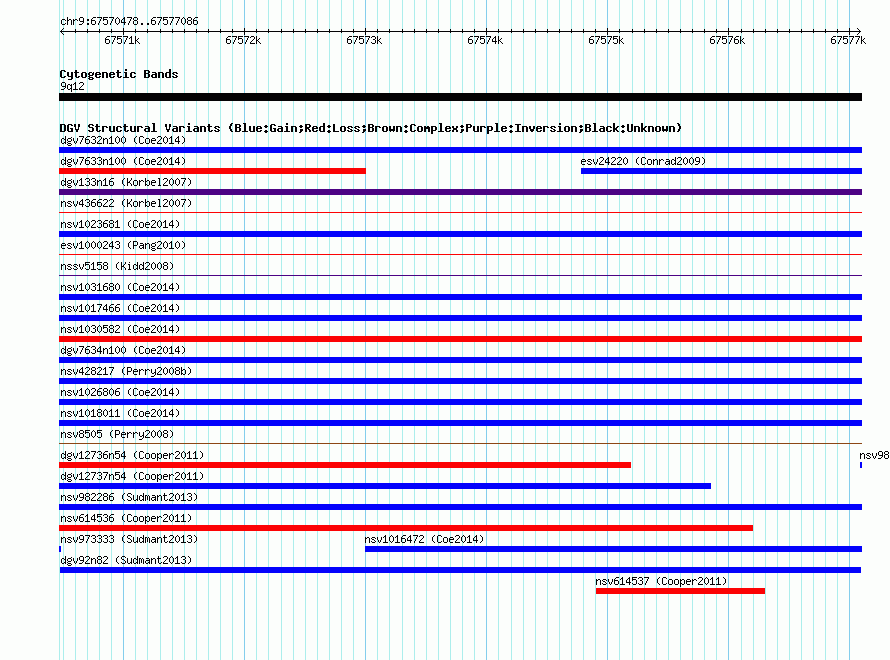Open nsv1030582 (Coe2014) variant label

120,329
